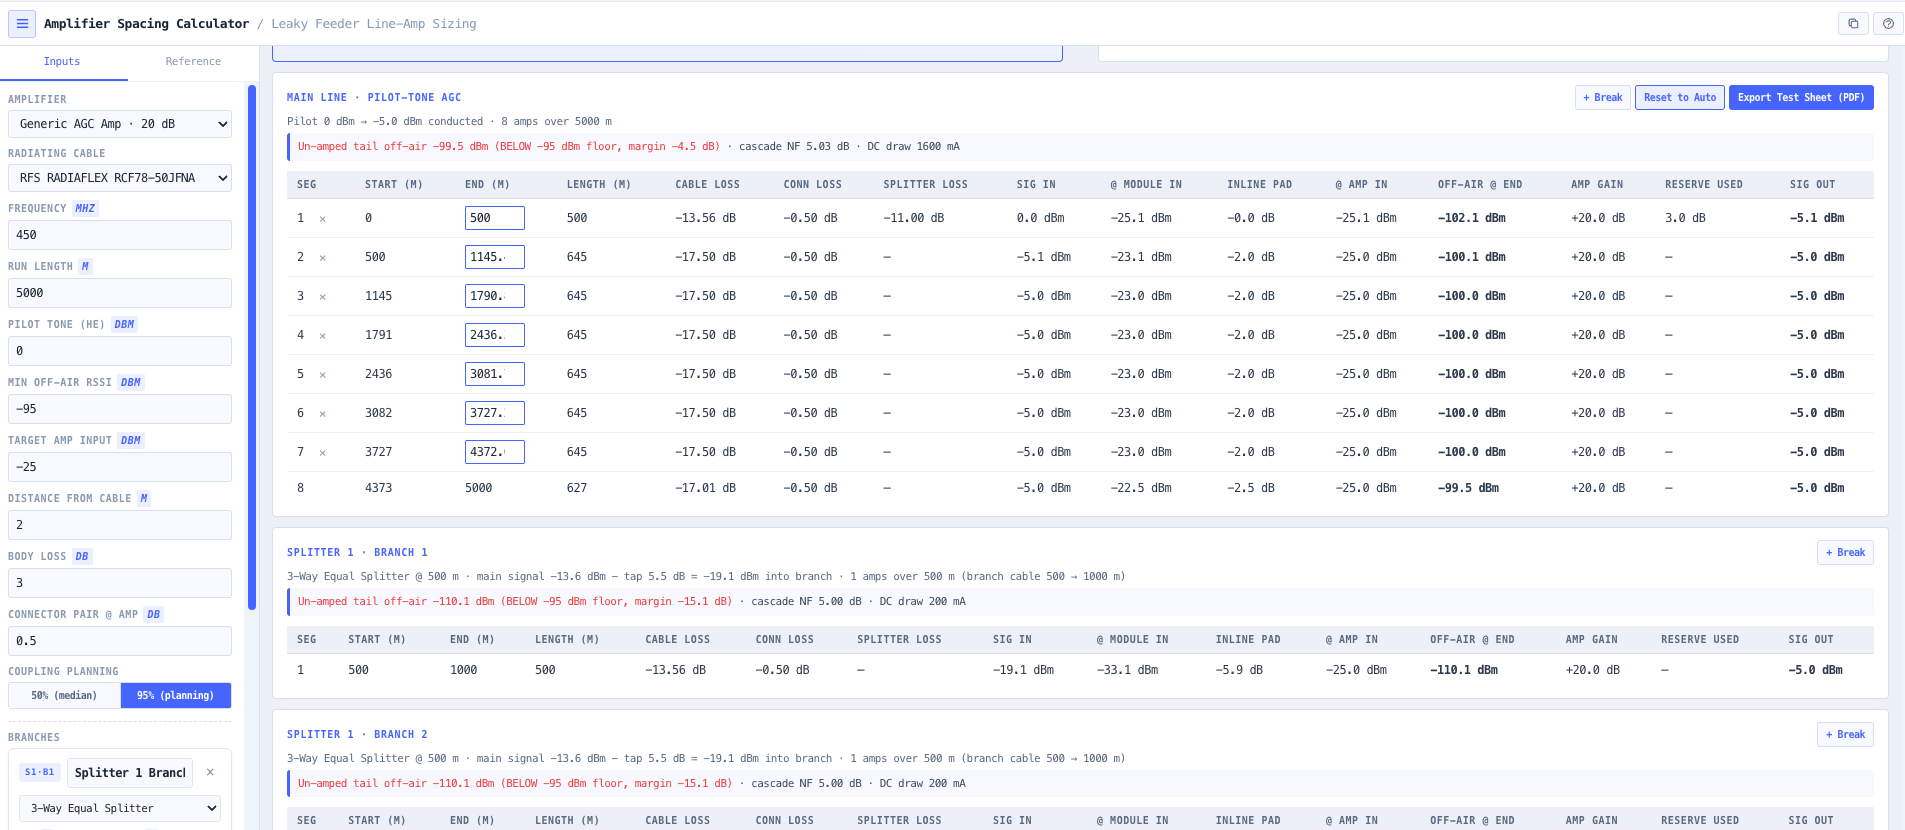Viewport: 1905px width, 830px height.
Task: Select 50% (median) coupling planning
Action: [64, 695]
